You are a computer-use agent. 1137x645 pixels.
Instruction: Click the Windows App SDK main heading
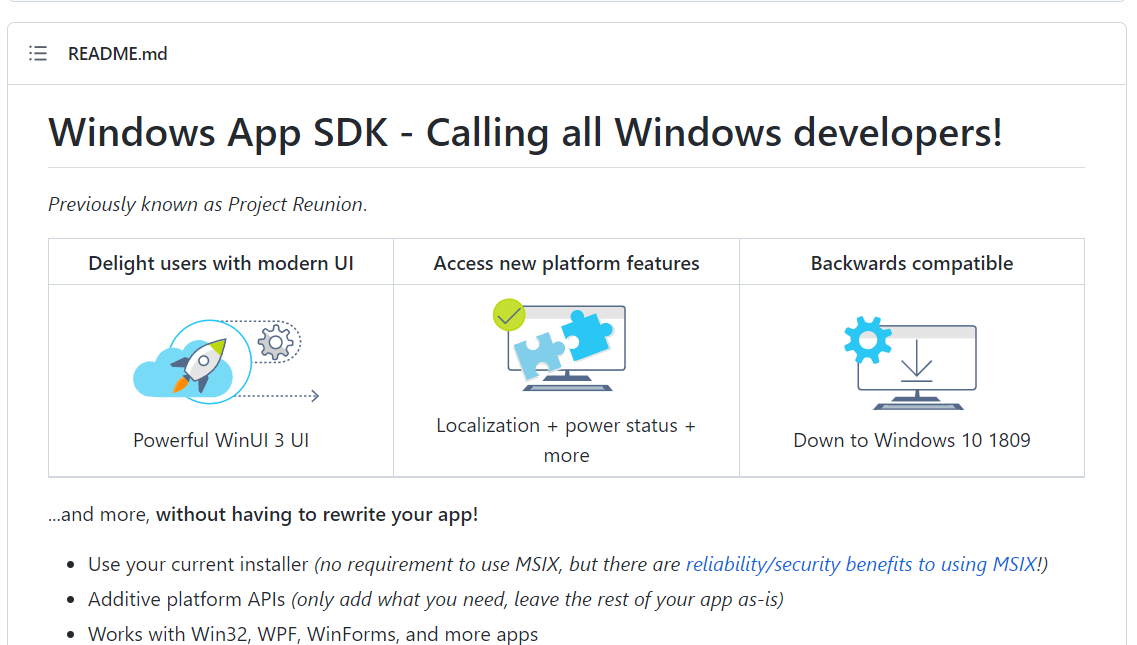click(x=525, y=133)
